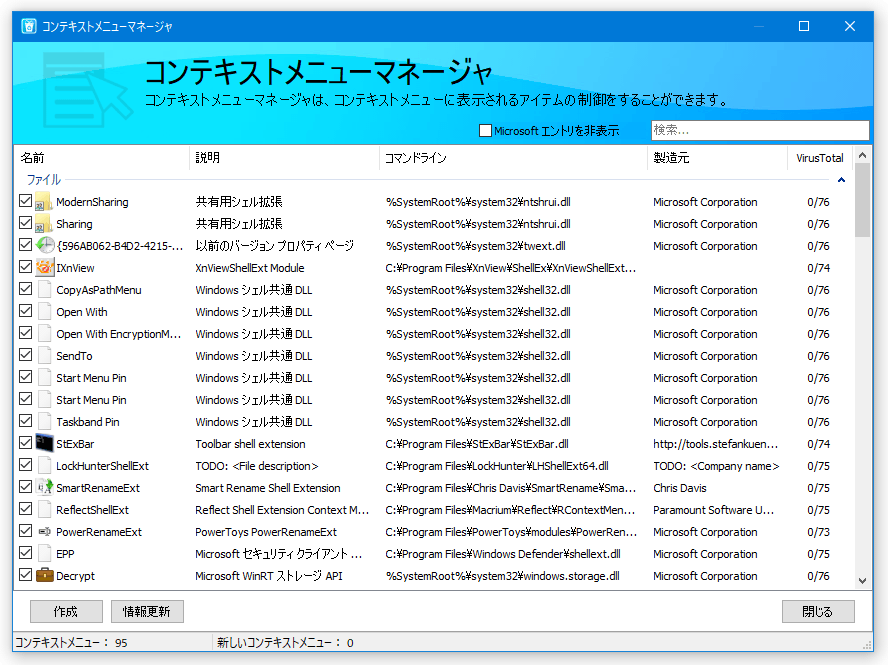
Task: Sort by the コマンドライン column header
Action: click(513, 158)
